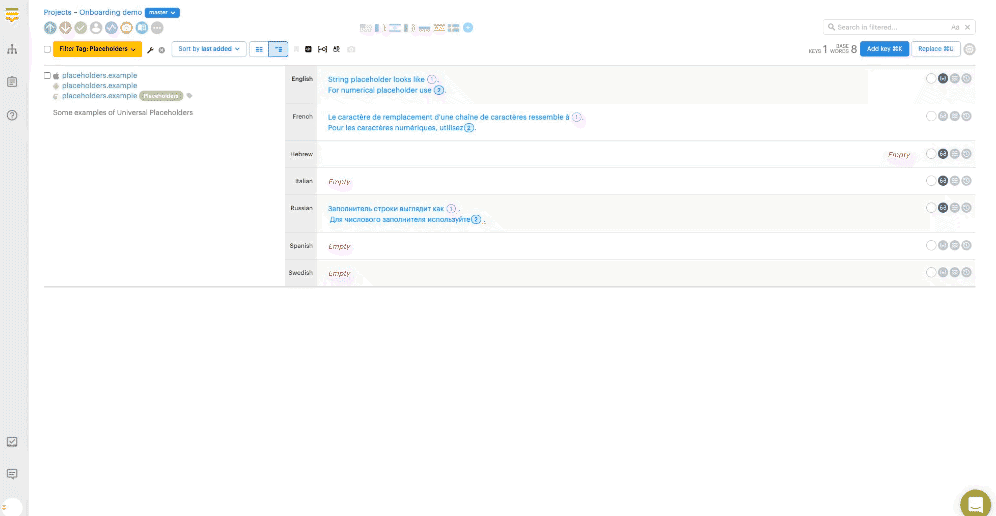Open the checklist icon near sidebar bottom
This screenshot has height=516, width=996.
(11, 442)
